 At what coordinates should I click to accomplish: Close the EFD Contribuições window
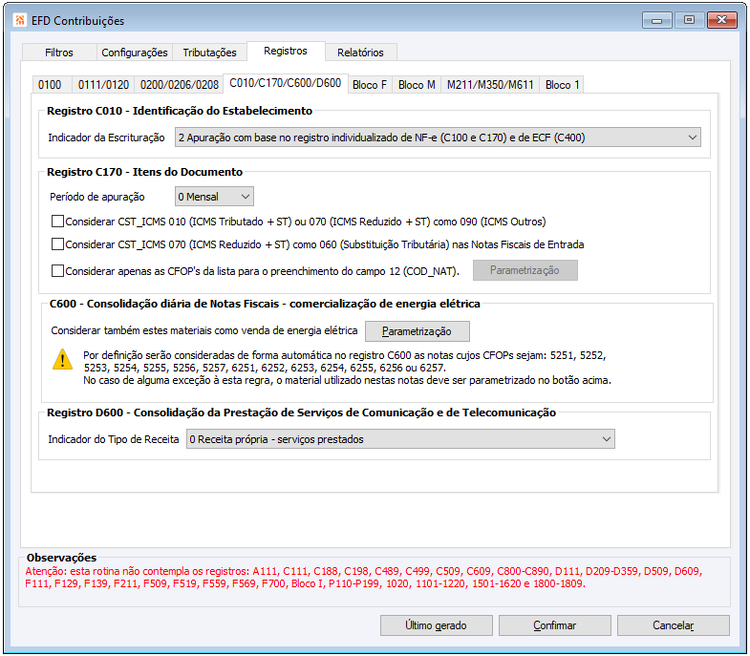tap(722, 21)
